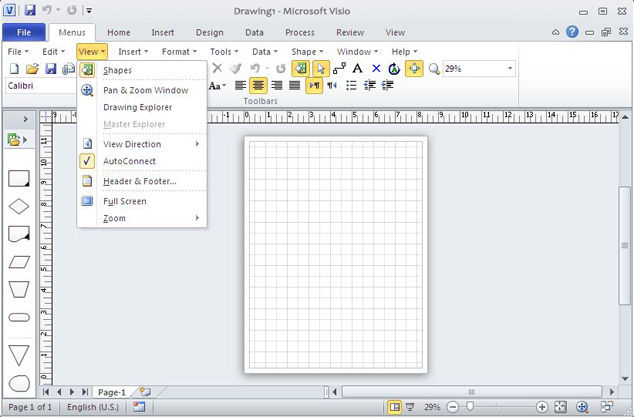Open the Tools menu dropdown

pos(224,52)
